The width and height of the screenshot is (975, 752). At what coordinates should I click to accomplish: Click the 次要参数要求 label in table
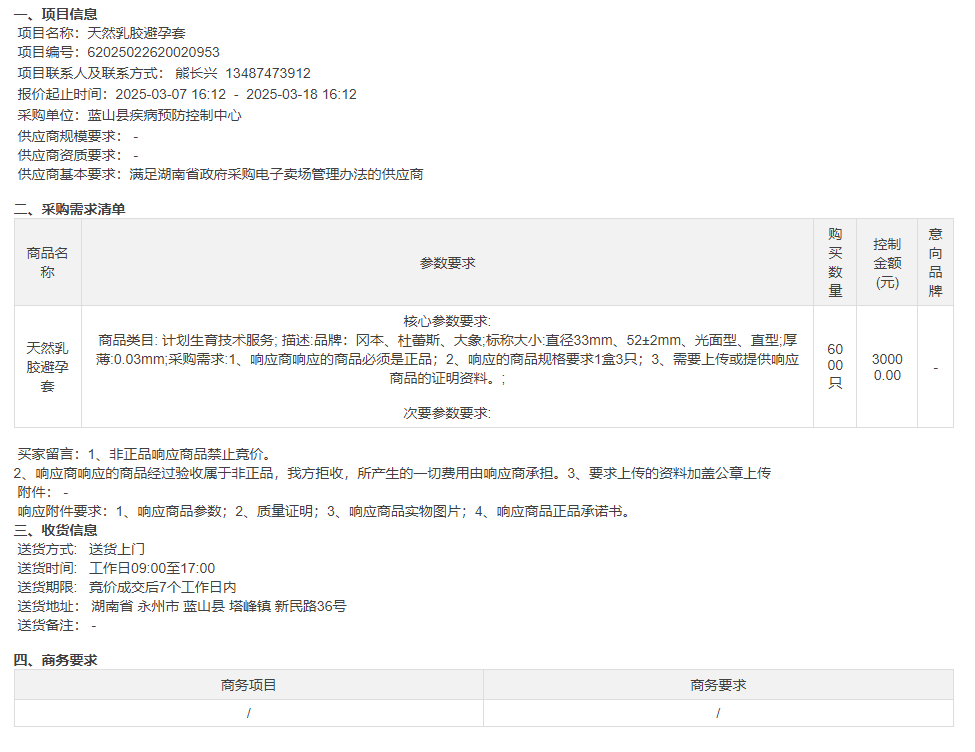tap(447, 413)
